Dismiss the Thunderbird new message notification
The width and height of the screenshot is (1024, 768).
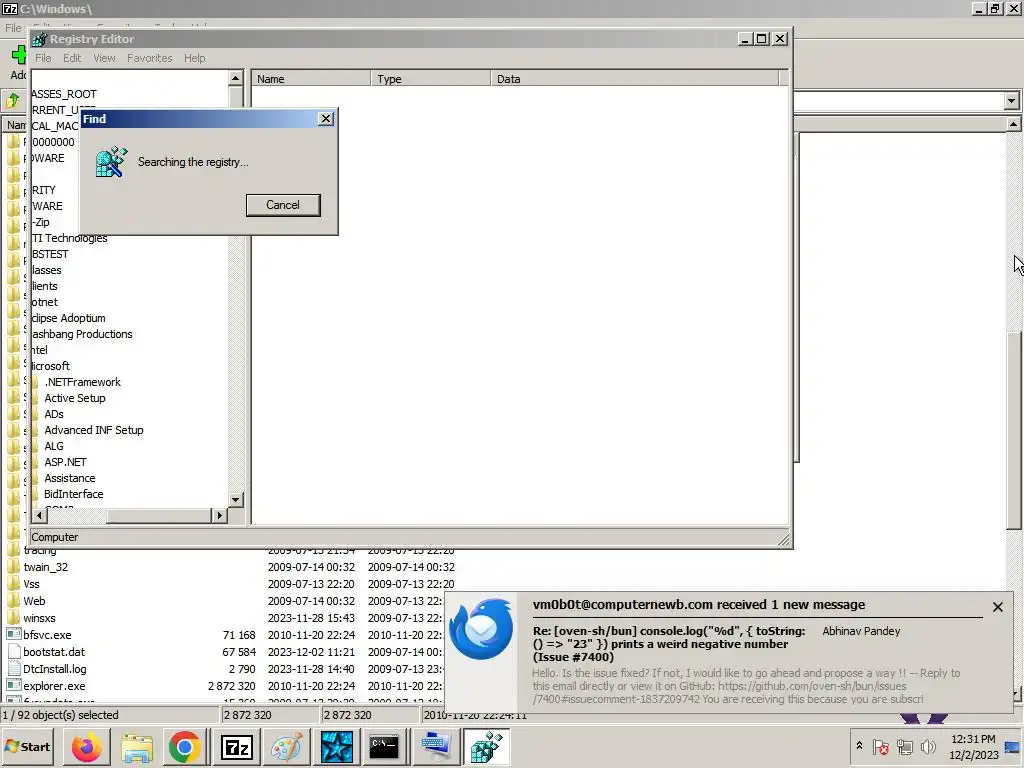tap(998, 607)
